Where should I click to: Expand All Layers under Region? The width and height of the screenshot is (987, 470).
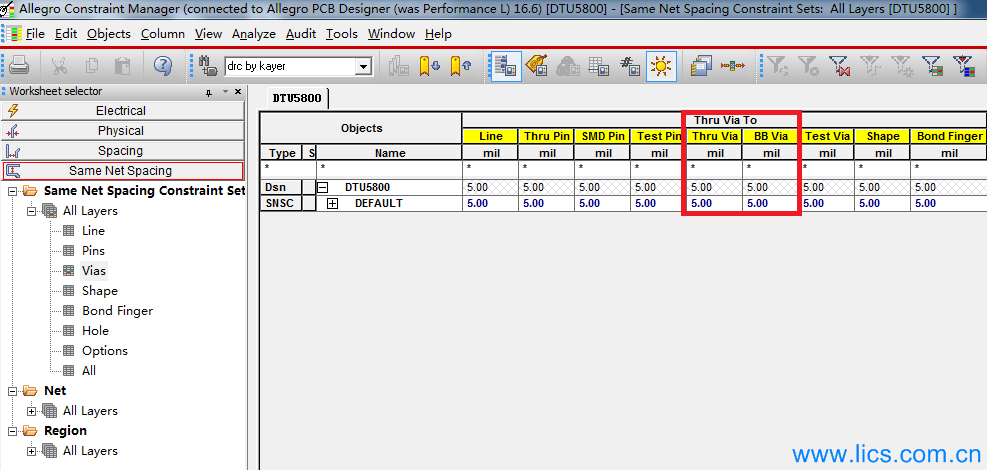[x=32, y=451]
